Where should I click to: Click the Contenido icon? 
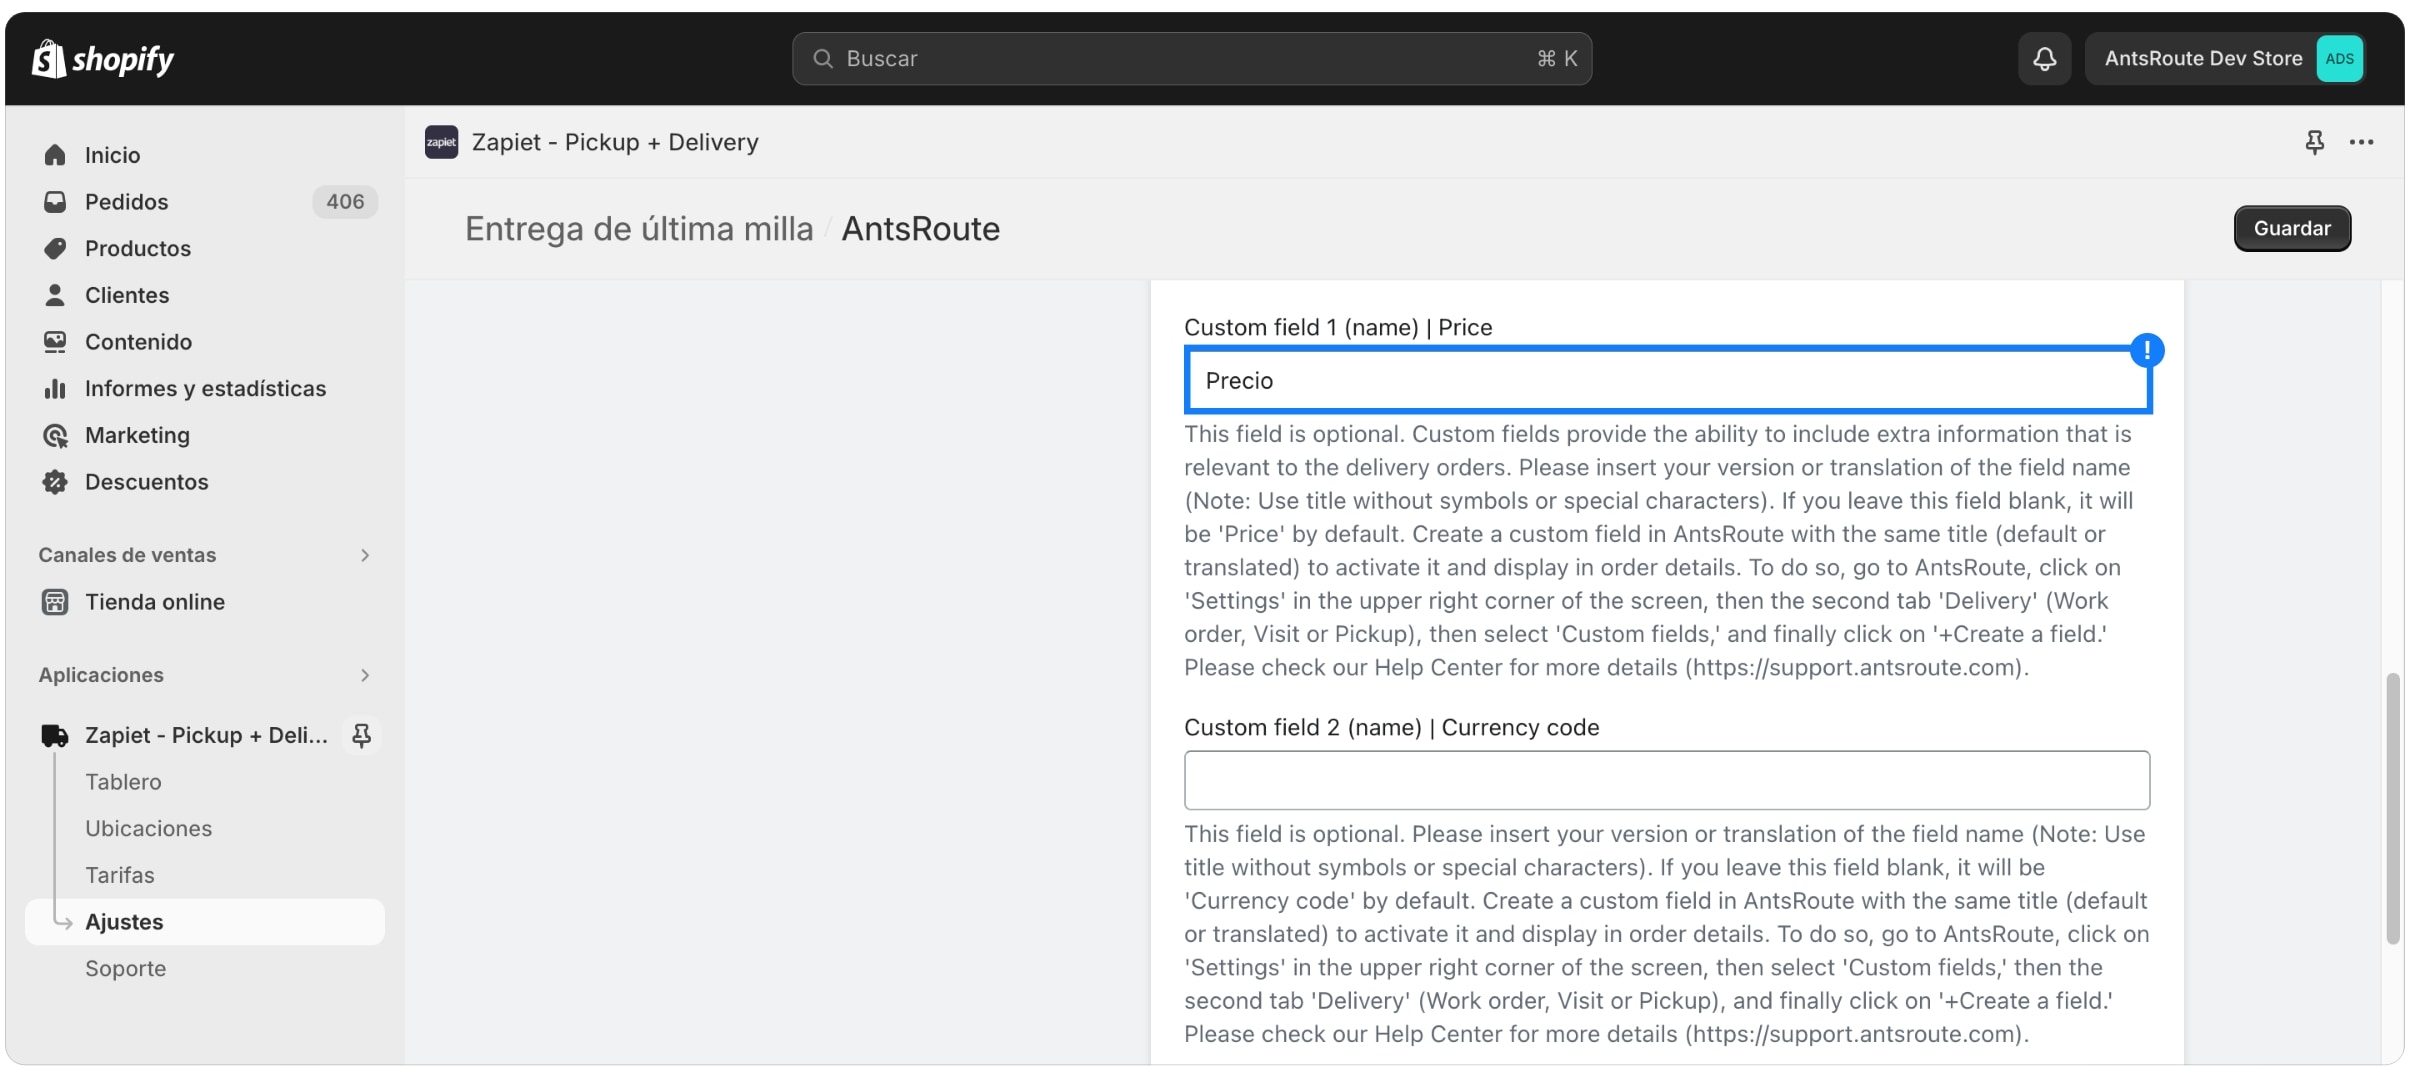coord(55,342)
